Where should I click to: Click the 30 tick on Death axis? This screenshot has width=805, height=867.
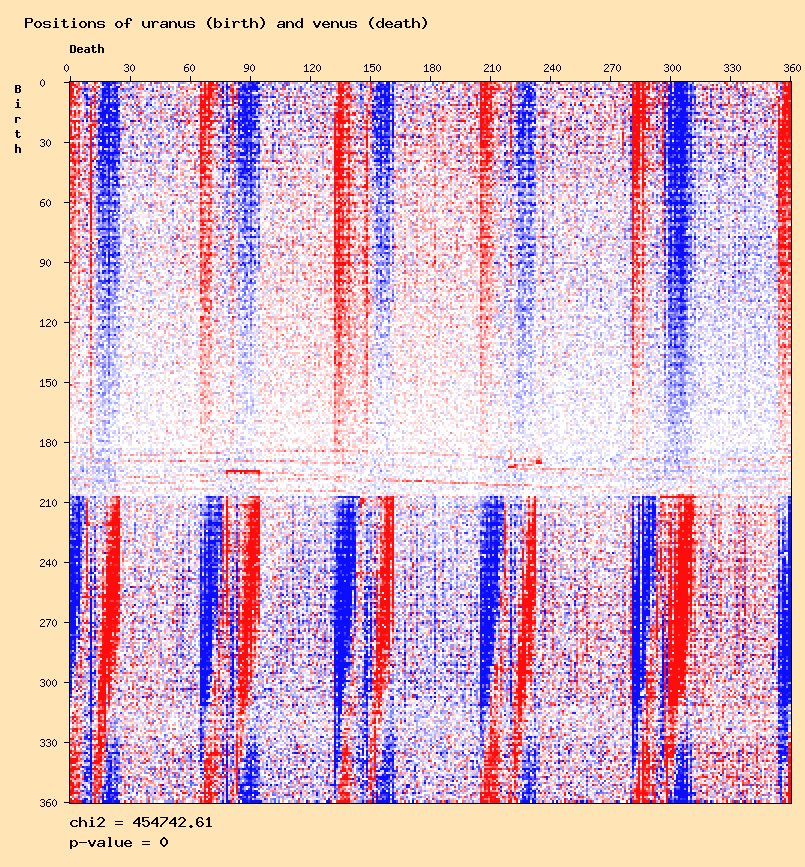pos(129,68)
